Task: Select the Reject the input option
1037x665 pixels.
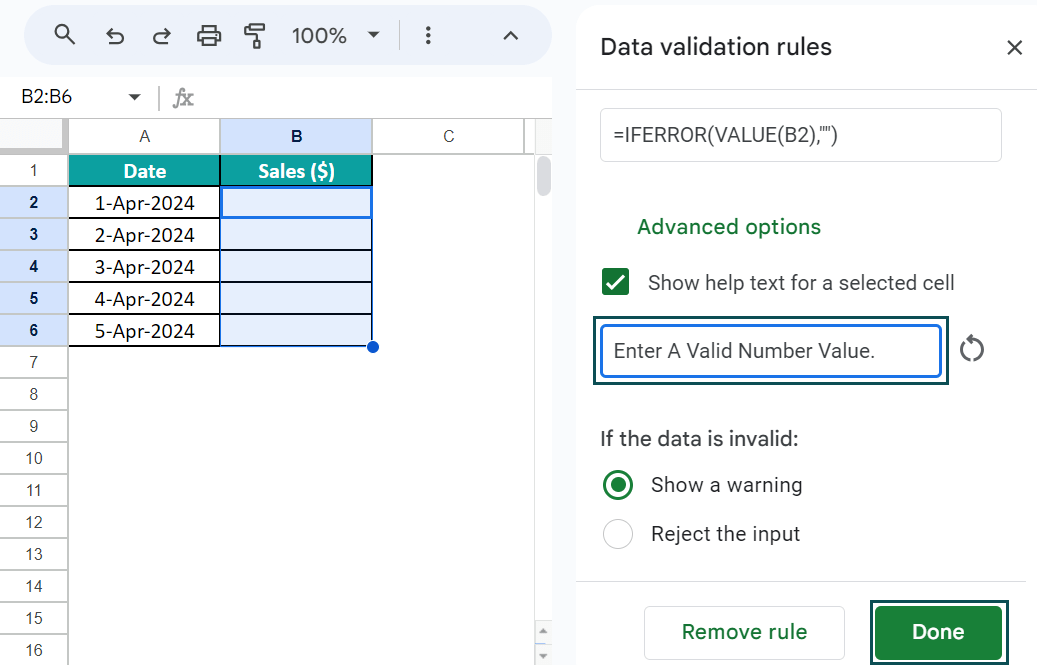Action: [618, 534]
